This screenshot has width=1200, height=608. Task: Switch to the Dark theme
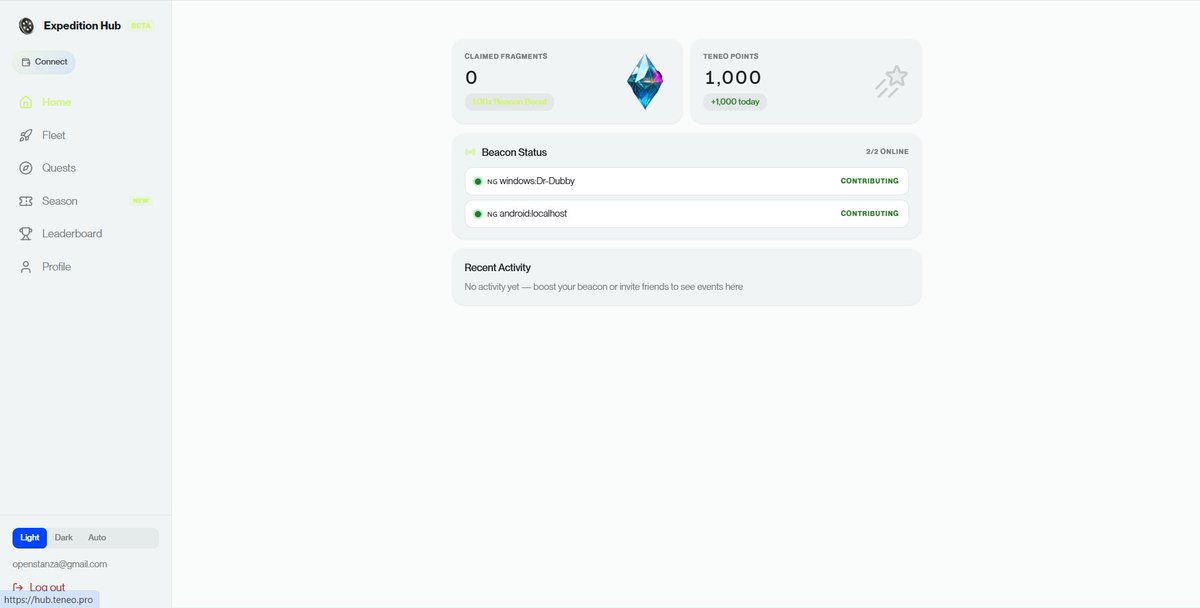64,538
